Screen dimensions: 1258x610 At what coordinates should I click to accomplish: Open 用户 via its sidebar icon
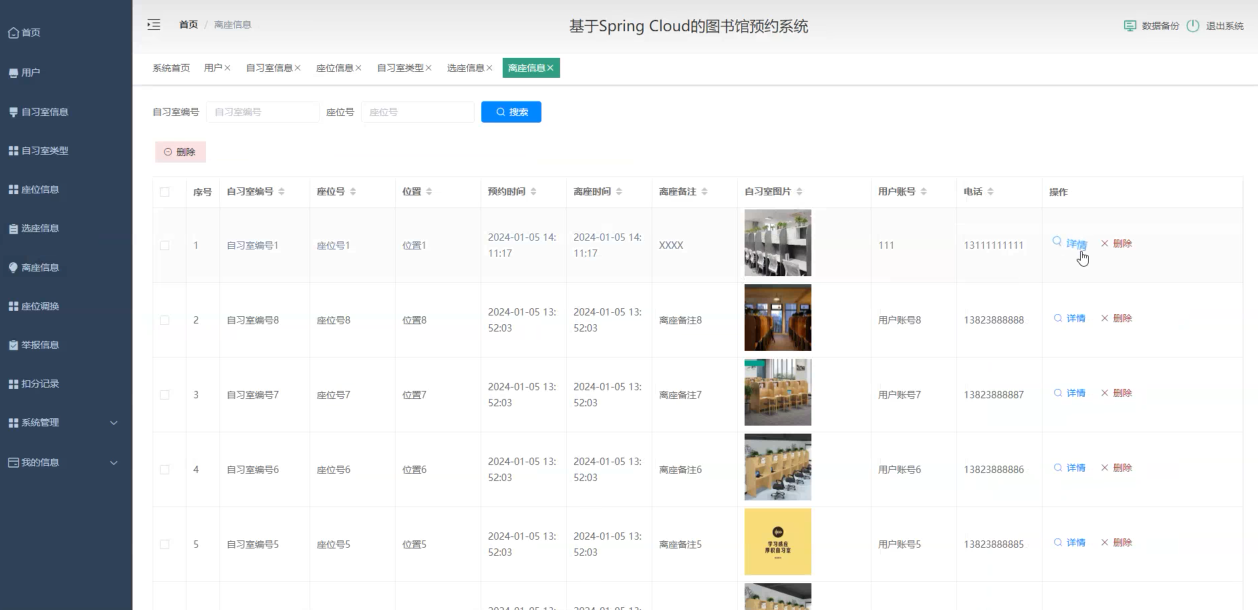13,73
